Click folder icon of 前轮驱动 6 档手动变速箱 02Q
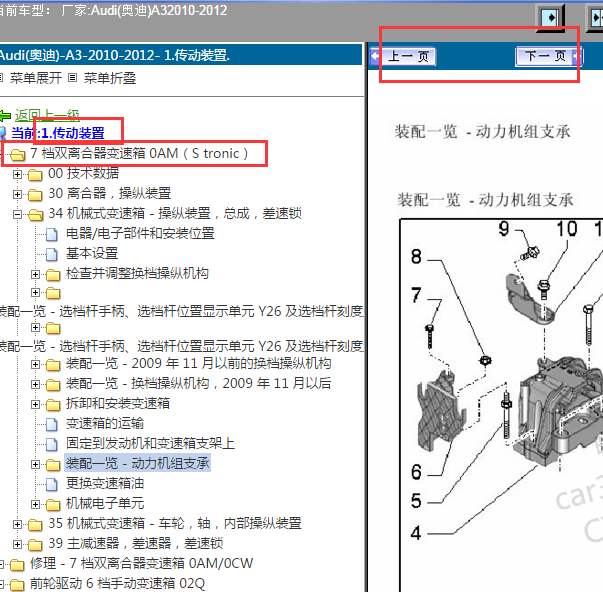Screen dimensions: 603x592 pyautogui.click(x=17, y=585)
